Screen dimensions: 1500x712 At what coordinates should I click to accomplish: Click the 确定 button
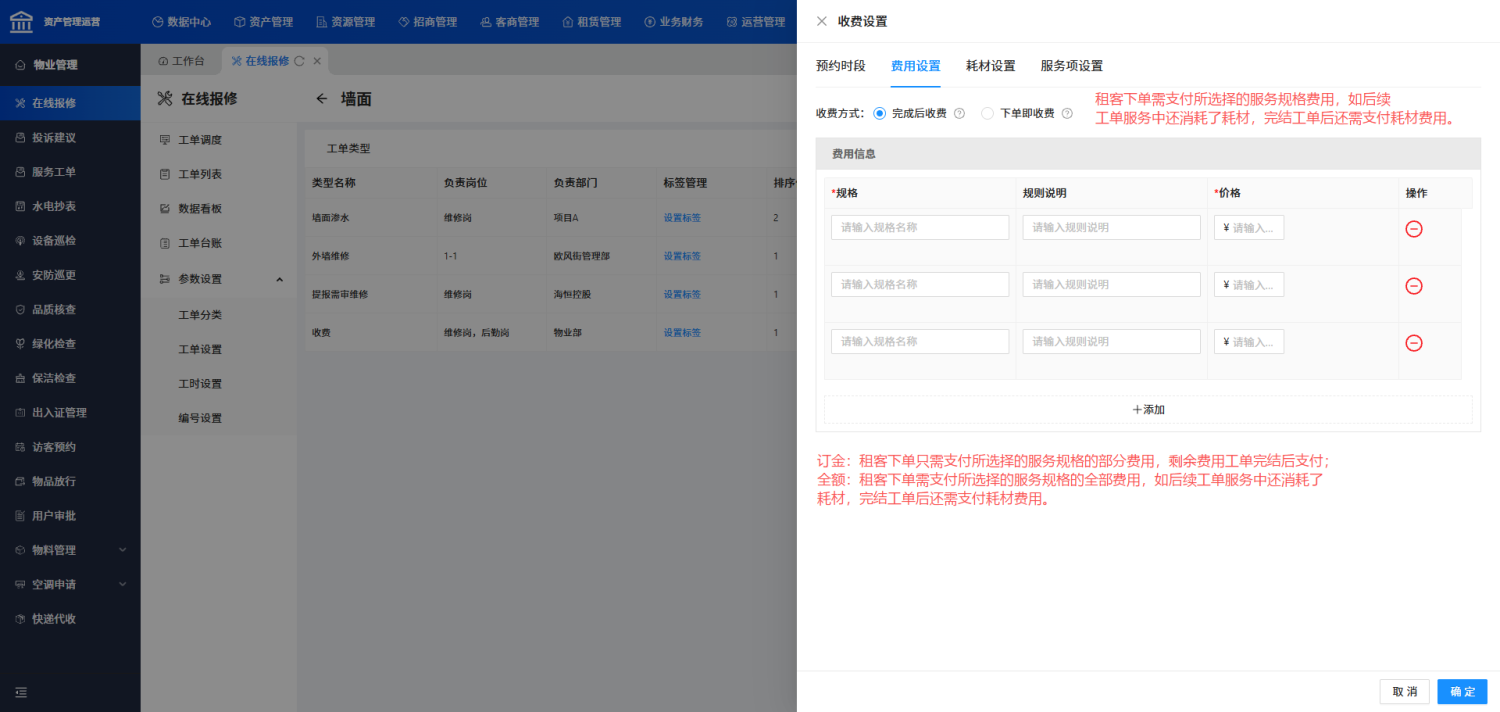[x=1462, y=692]
